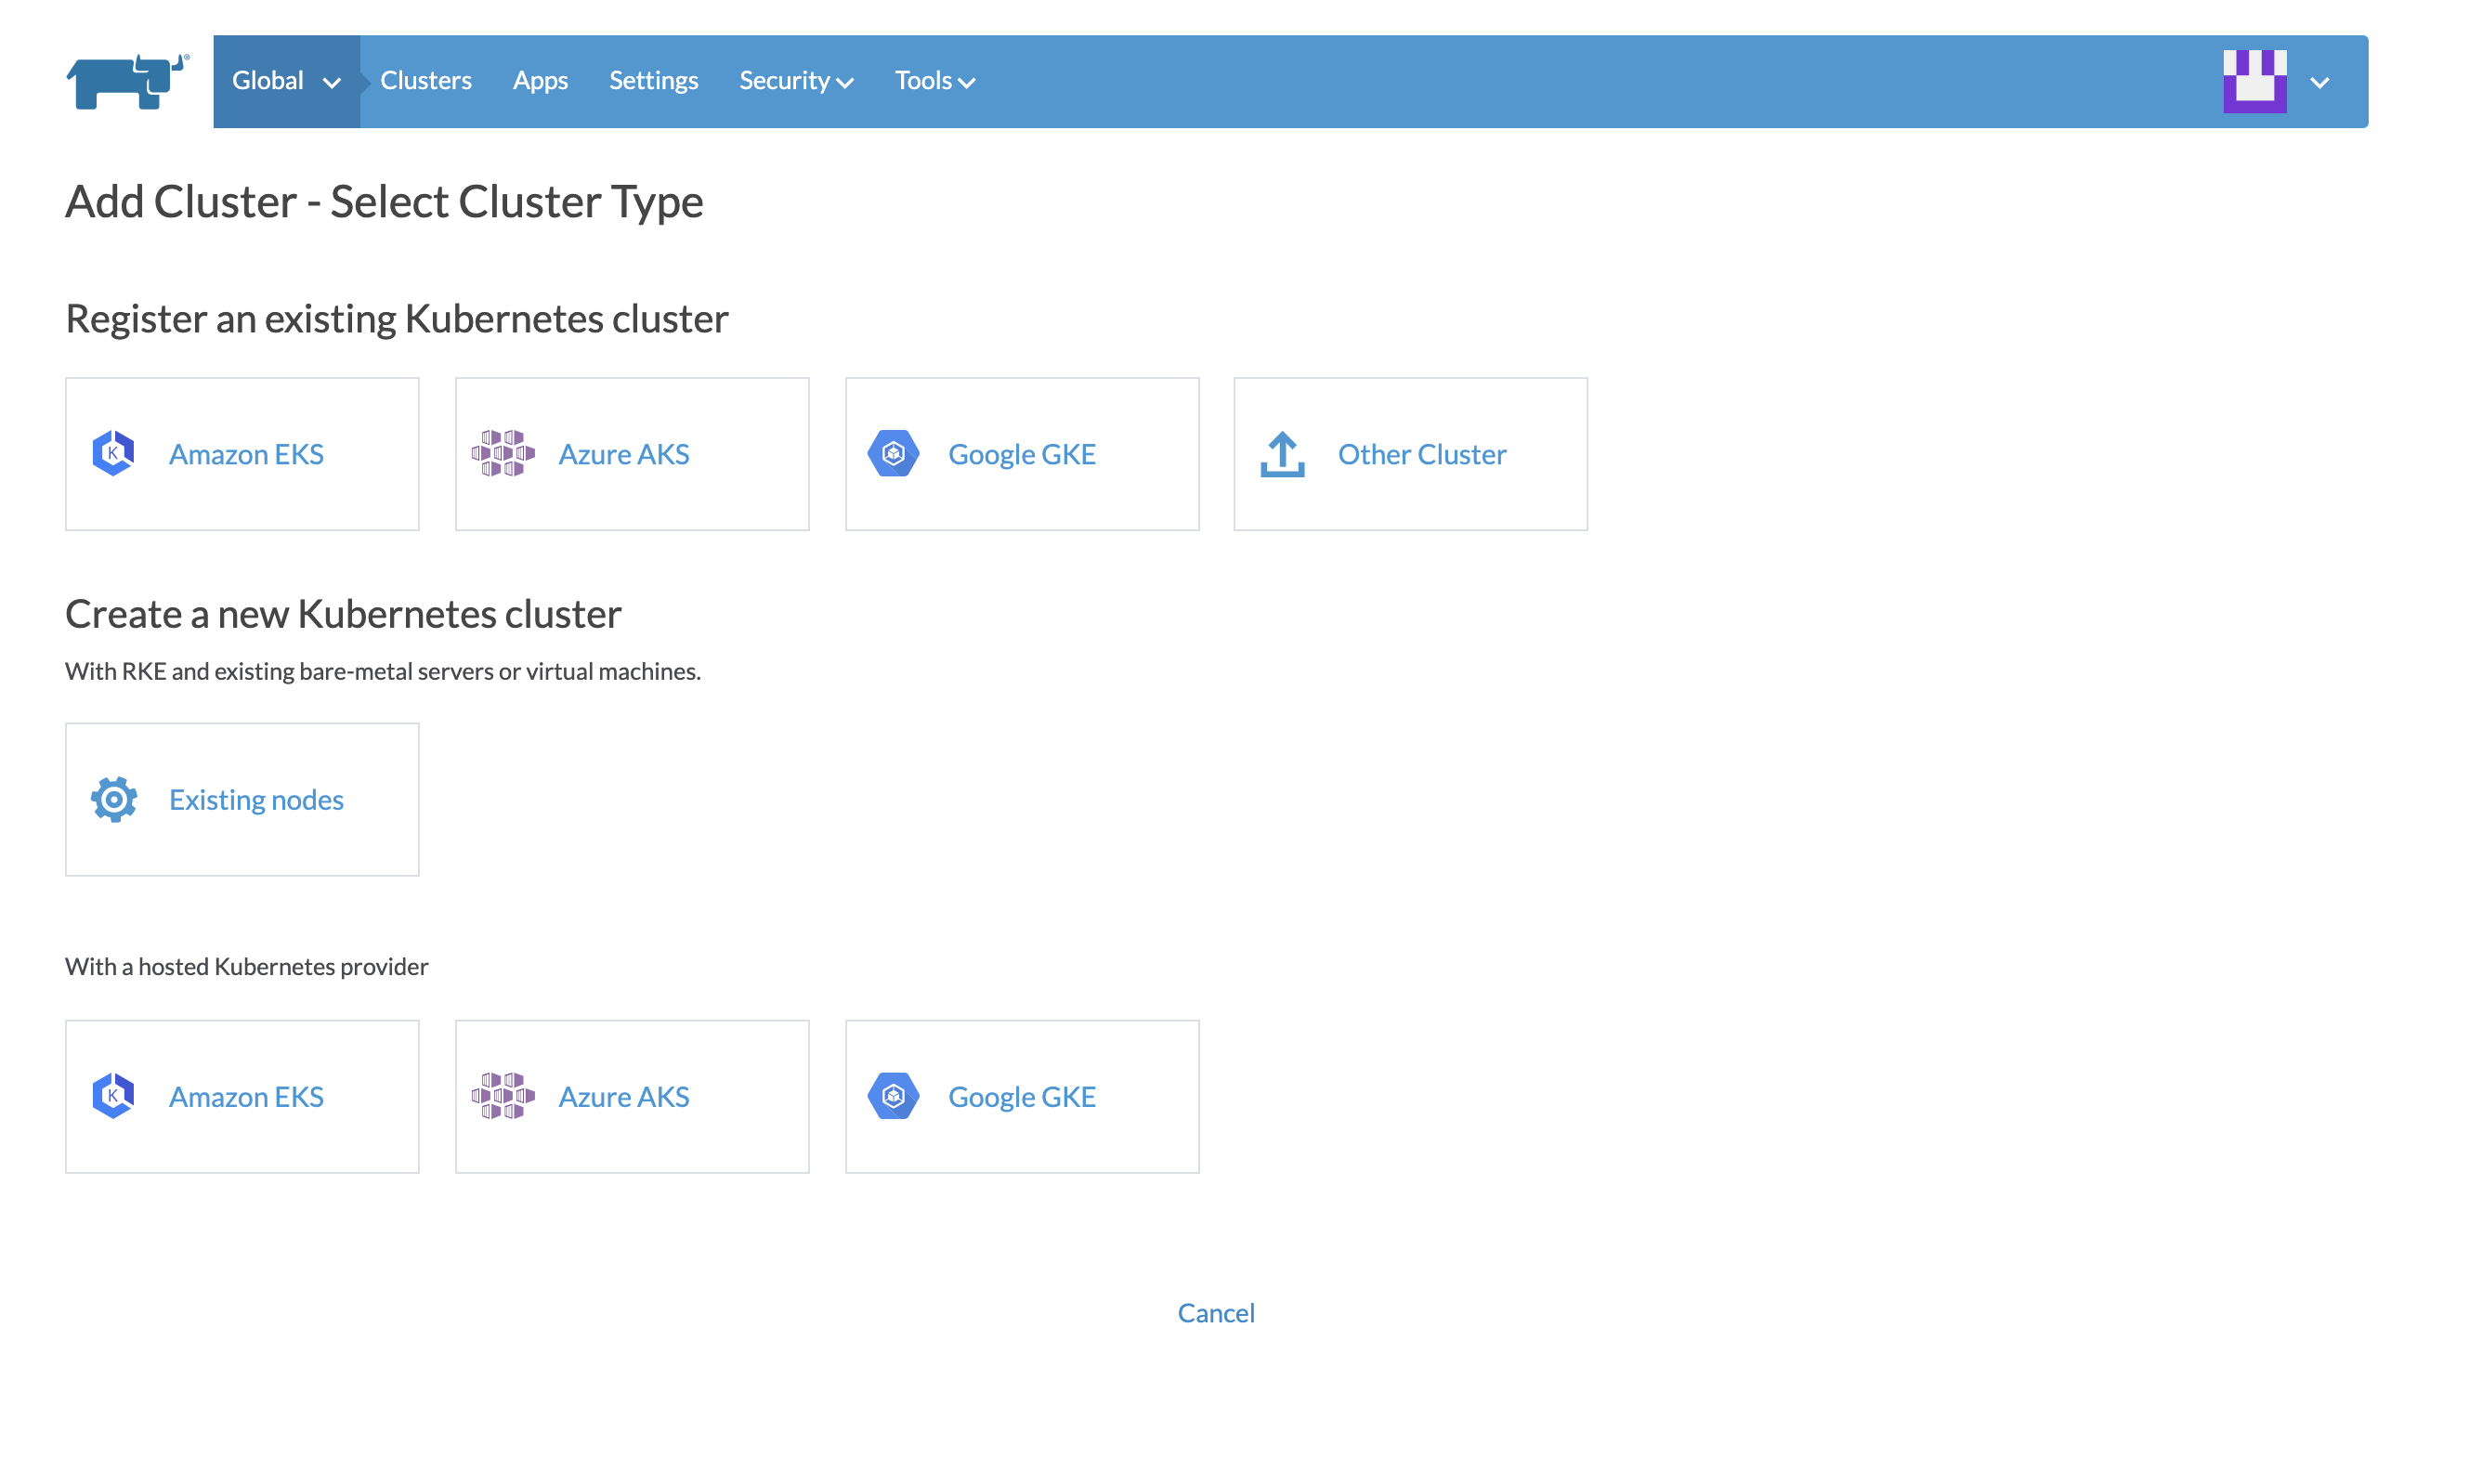Select the hosted Azure AKS card
Viewport: 2469px width, 1484px height.
pos(631,1095)
